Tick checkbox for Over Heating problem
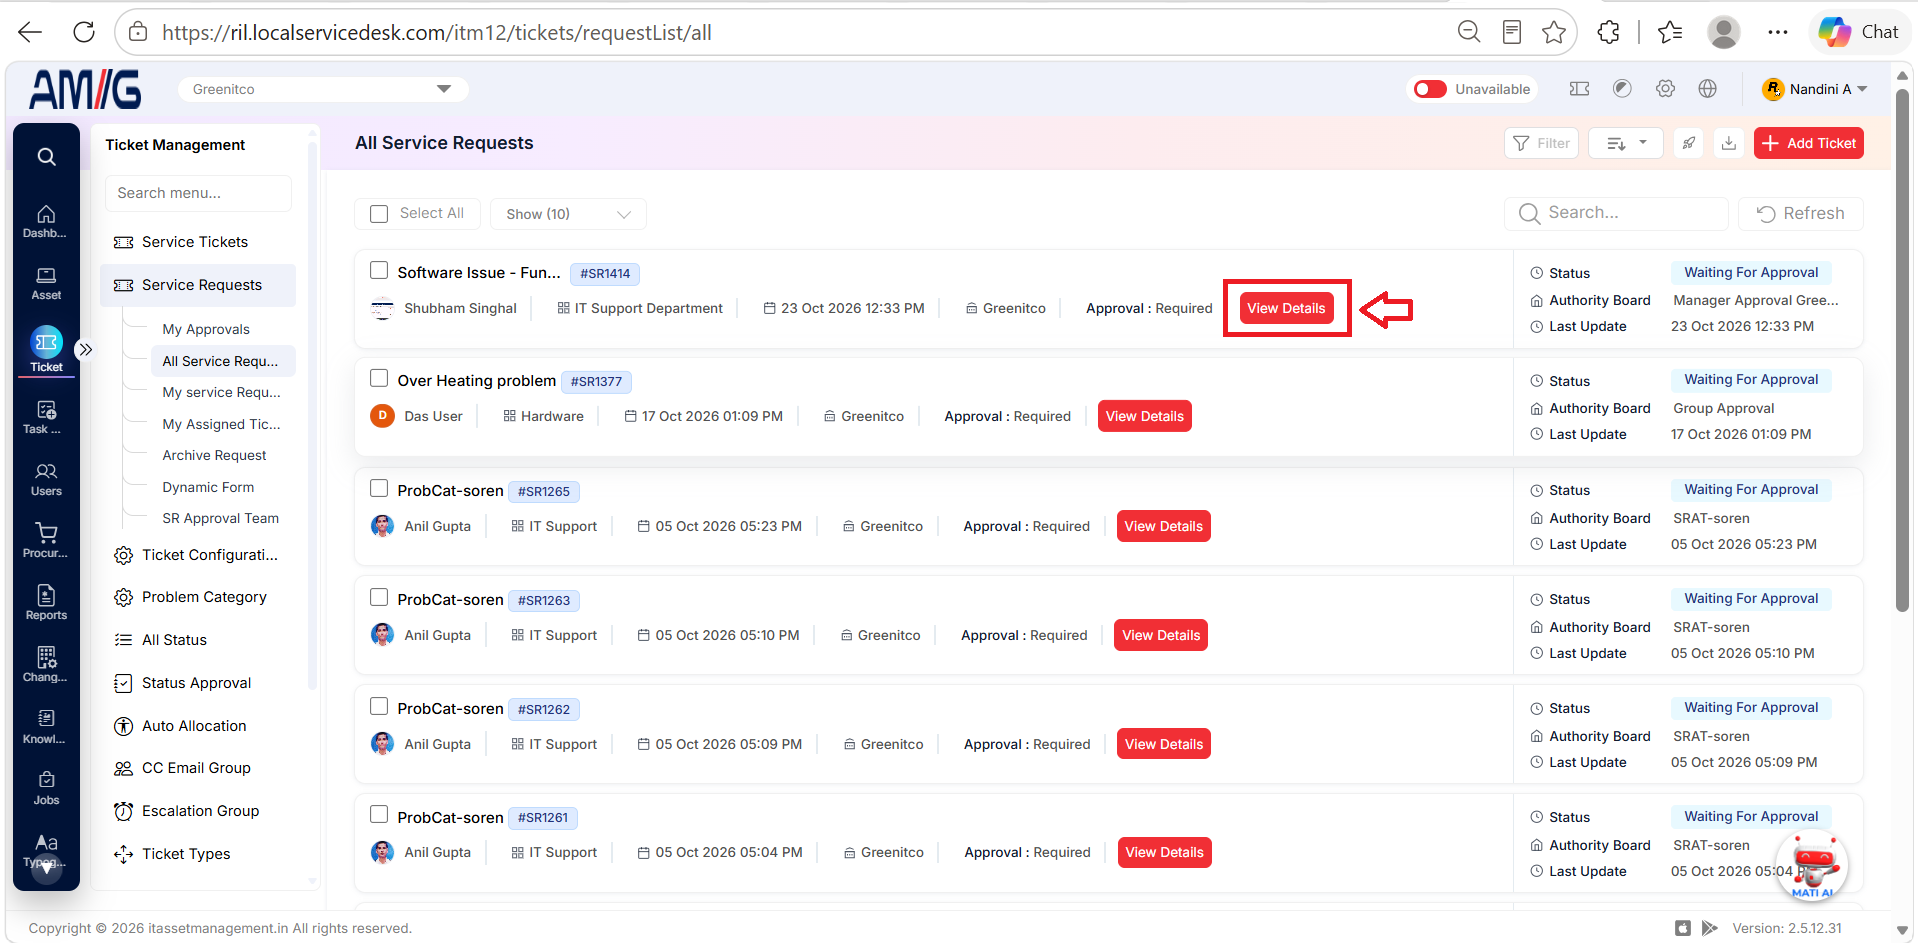The width and height of the screenshot is (1918, 943). pos(379,378)
